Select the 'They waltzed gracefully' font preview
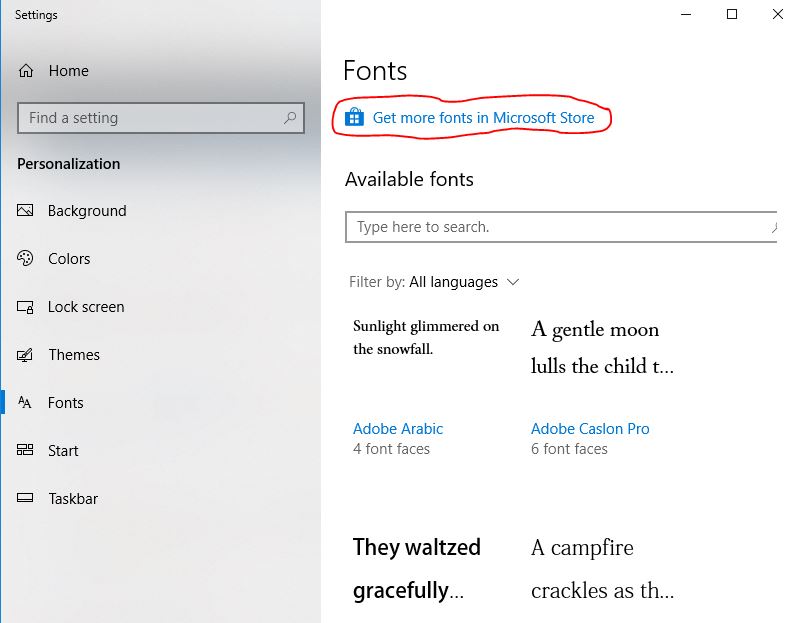Screen dimensions: 793x623 coord(417,568)
